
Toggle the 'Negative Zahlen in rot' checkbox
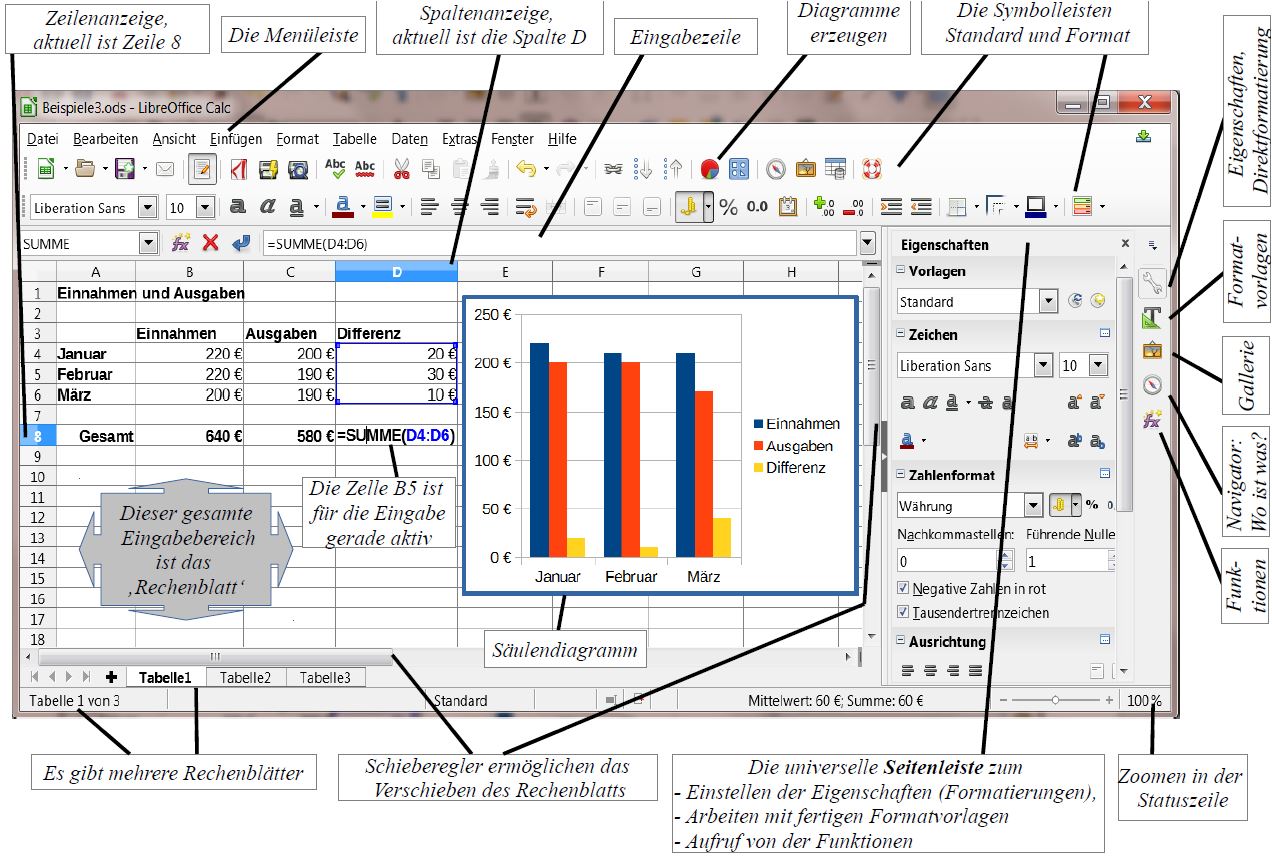(904, 589)
